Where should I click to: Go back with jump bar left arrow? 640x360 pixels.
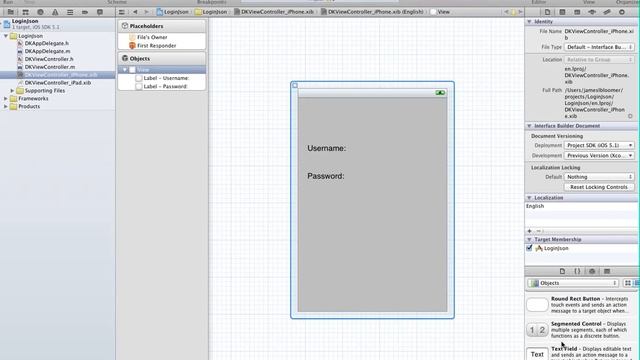coord(135,12)
